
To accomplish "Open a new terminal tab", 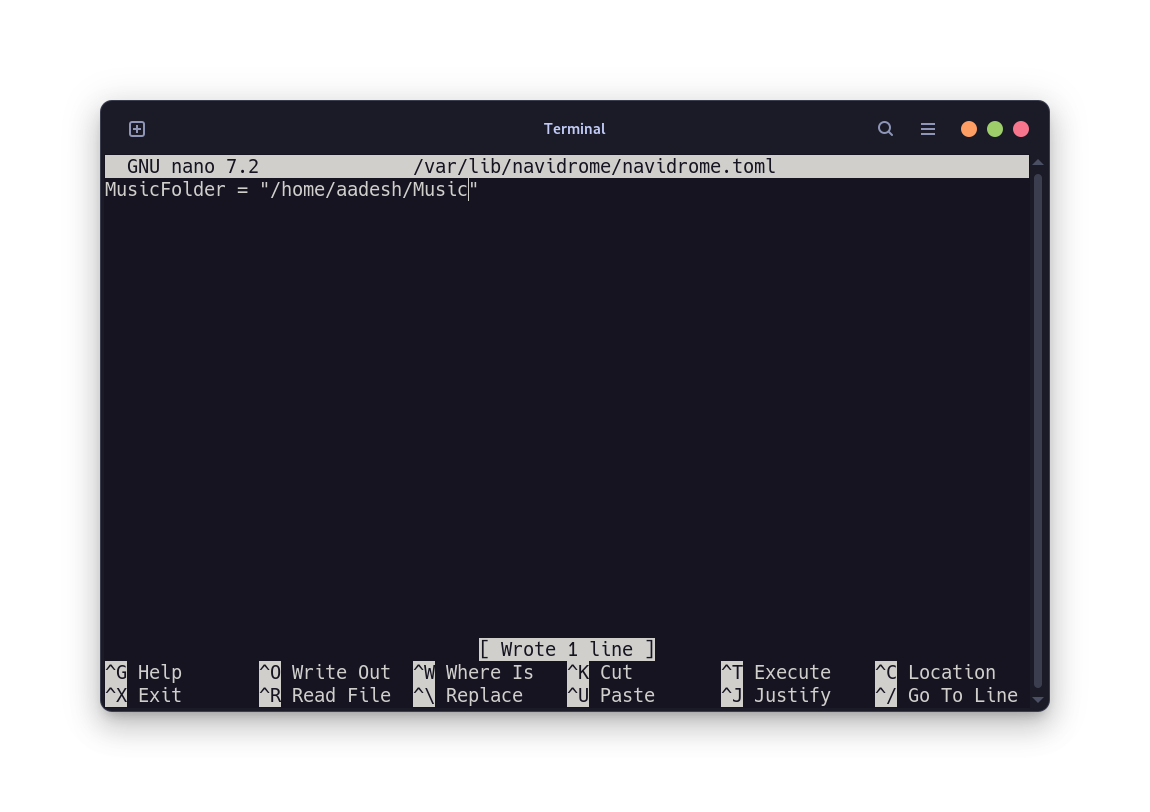I will (x=136, y=128).
